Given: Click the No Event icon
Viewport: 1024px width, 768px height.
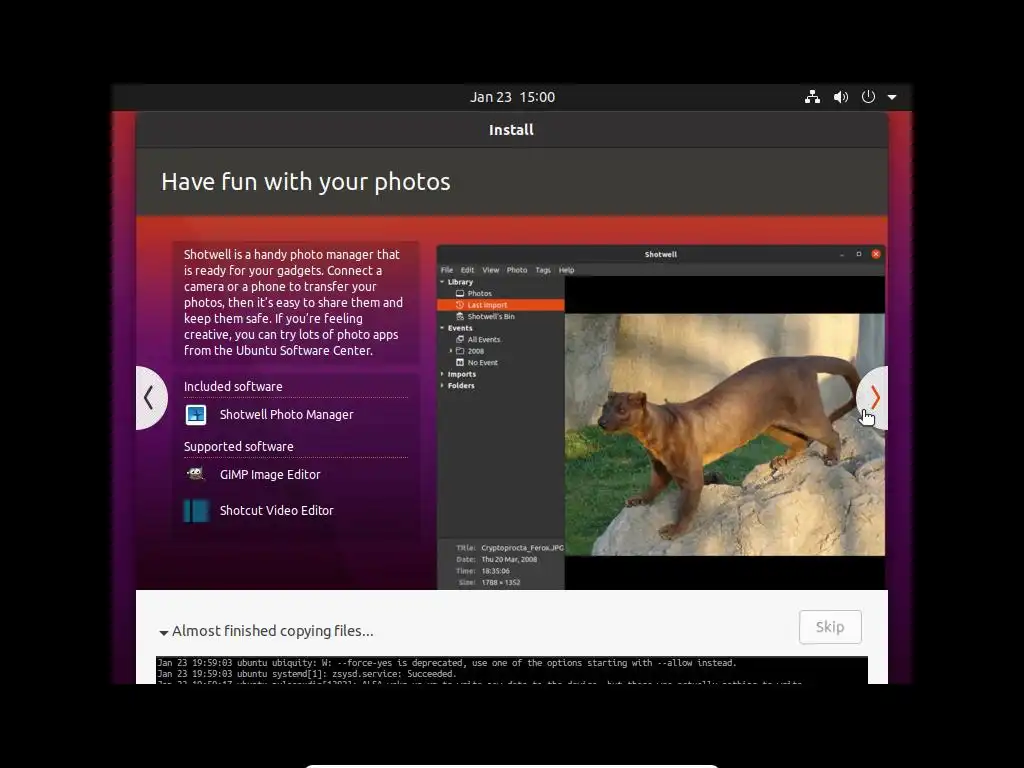Looking at the screenshot, I should [x=460, y=363].
